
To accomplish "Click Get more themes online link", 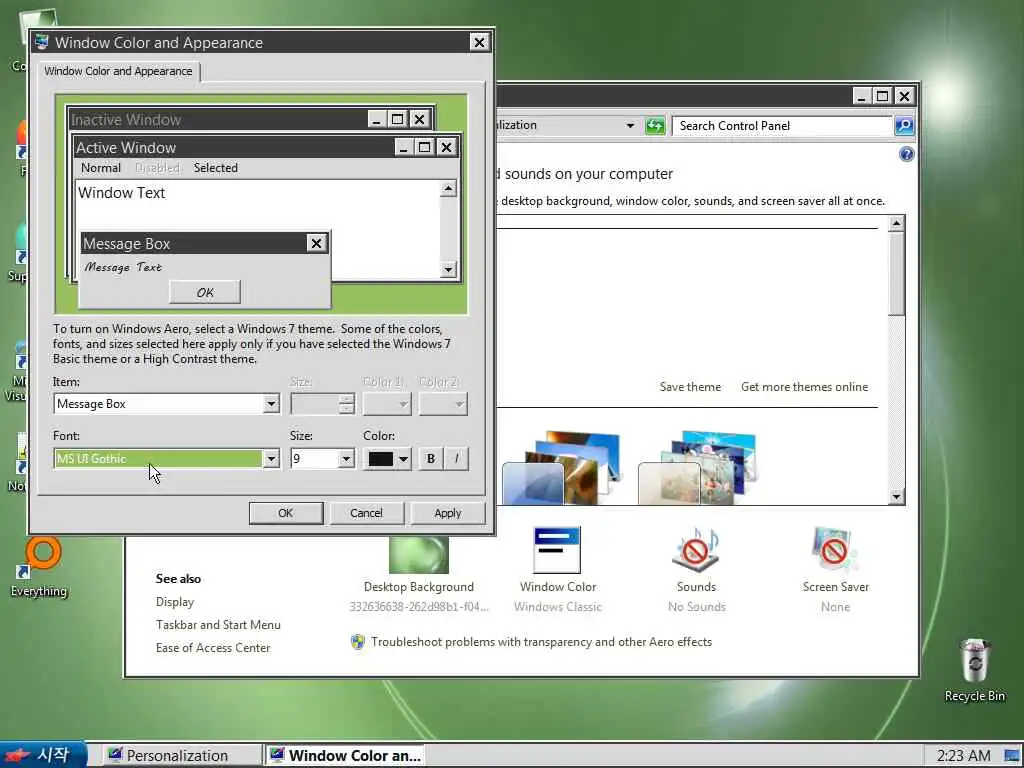I will pyautogui.click(x=805, y=387).
